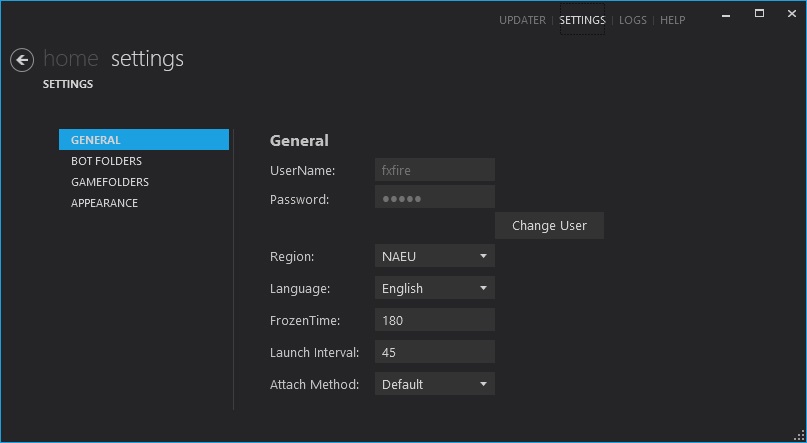Switch to the Logs tab
This screenshot has width=807, height=443.
pyautogui.click(x=632, y=20)
